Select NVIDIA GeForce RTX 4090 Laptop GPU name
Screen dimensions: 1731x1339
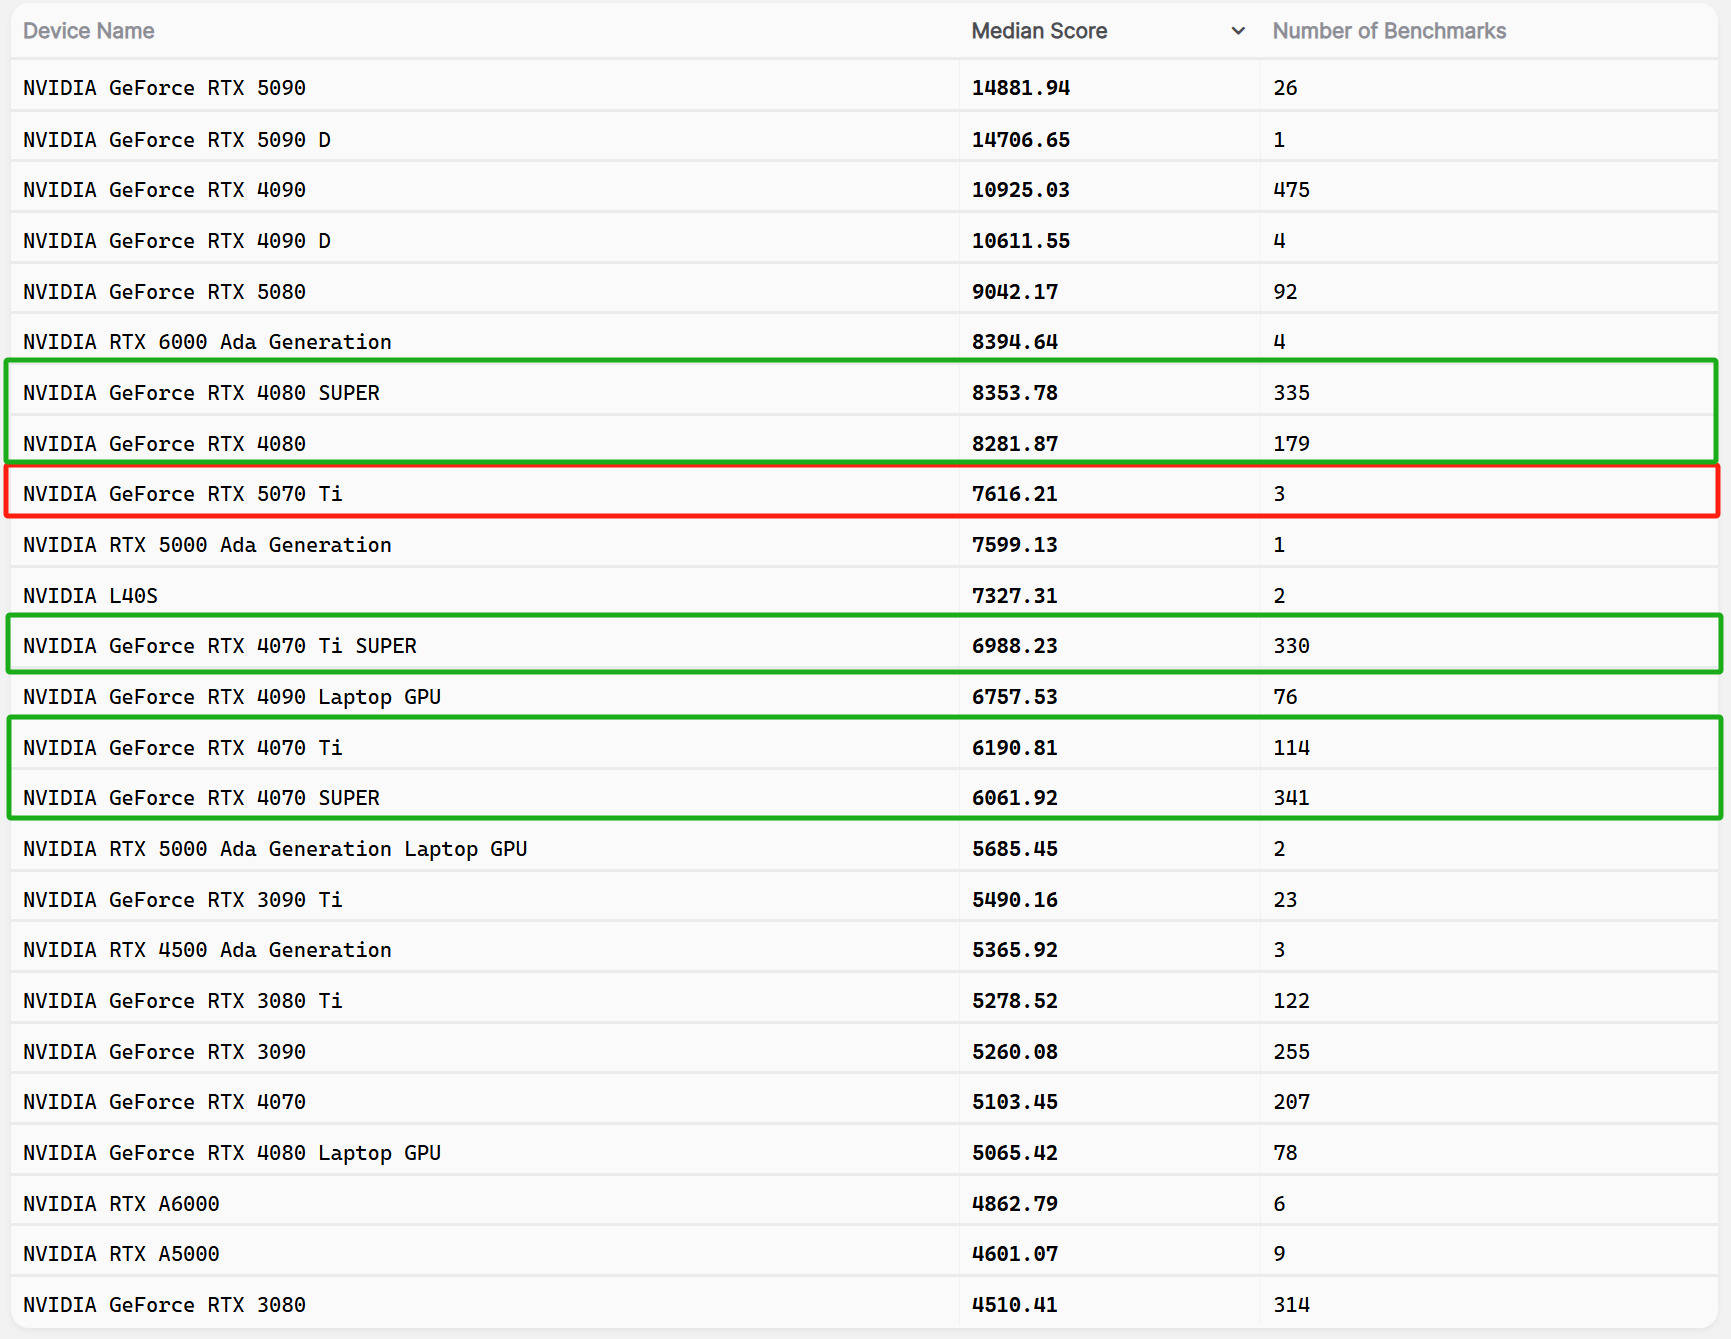pos(232,697)
